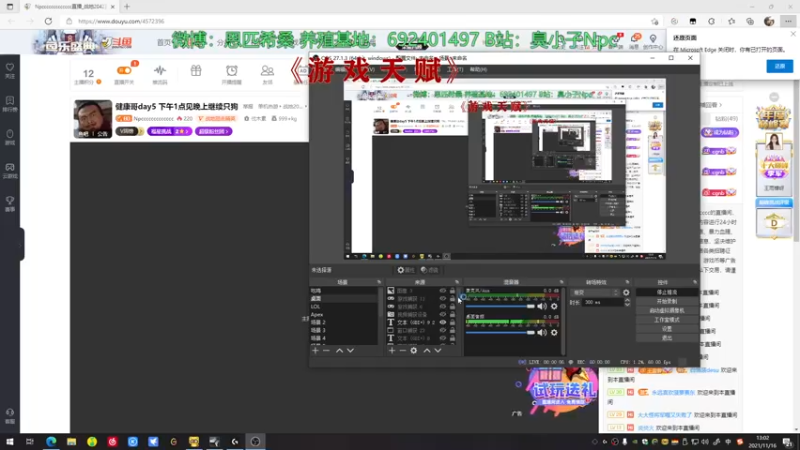Stop streaming using the top Controls button
This screenshot has width=800, height=450.
(x=667, y=292)
